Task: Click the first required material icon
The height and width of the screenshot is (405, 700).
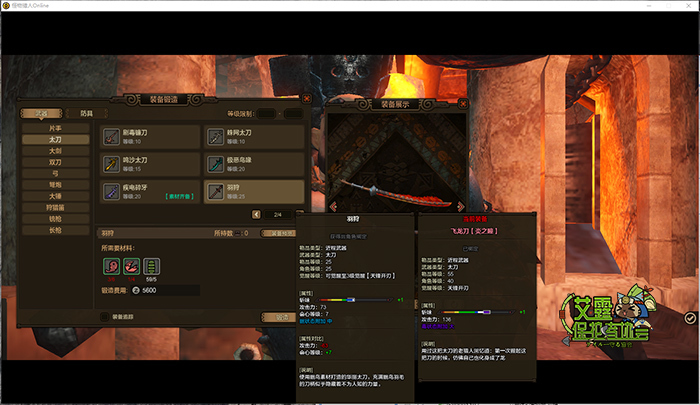Action: [x=112, y=265]
